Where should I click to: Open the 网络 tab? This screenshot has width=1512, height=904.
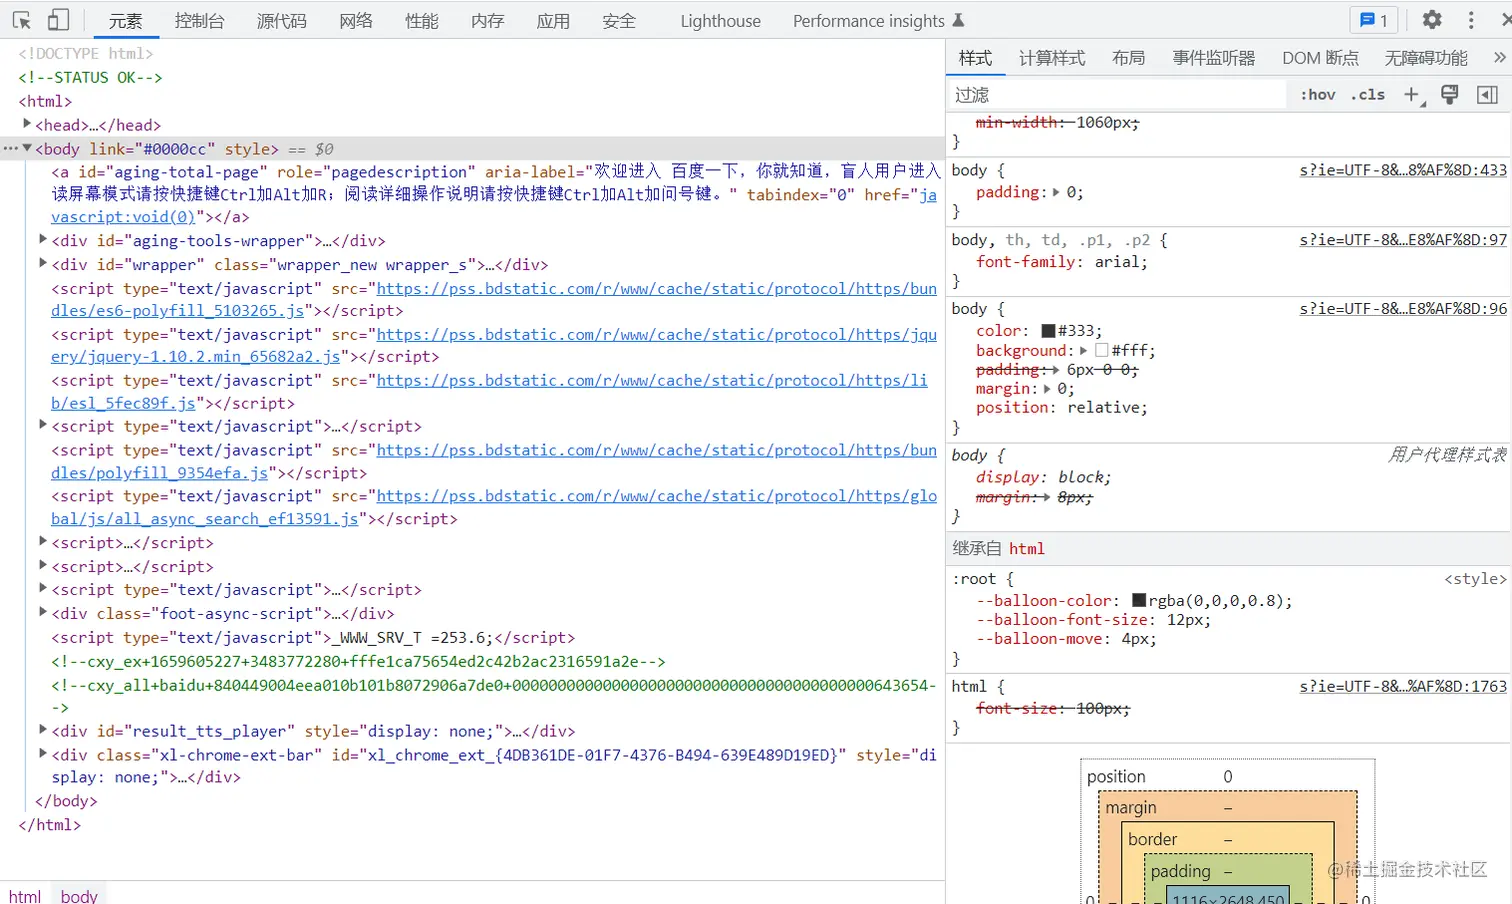(x=355, y=21)
